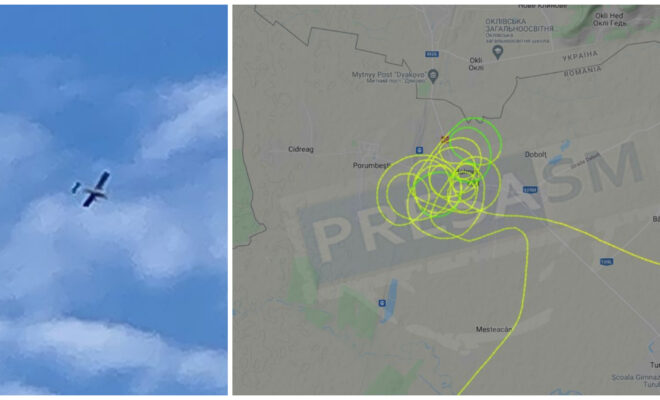The image size is (660, 400).
Task: Click the blue road shield north of Dyakovo
Action: coord(431,54)
